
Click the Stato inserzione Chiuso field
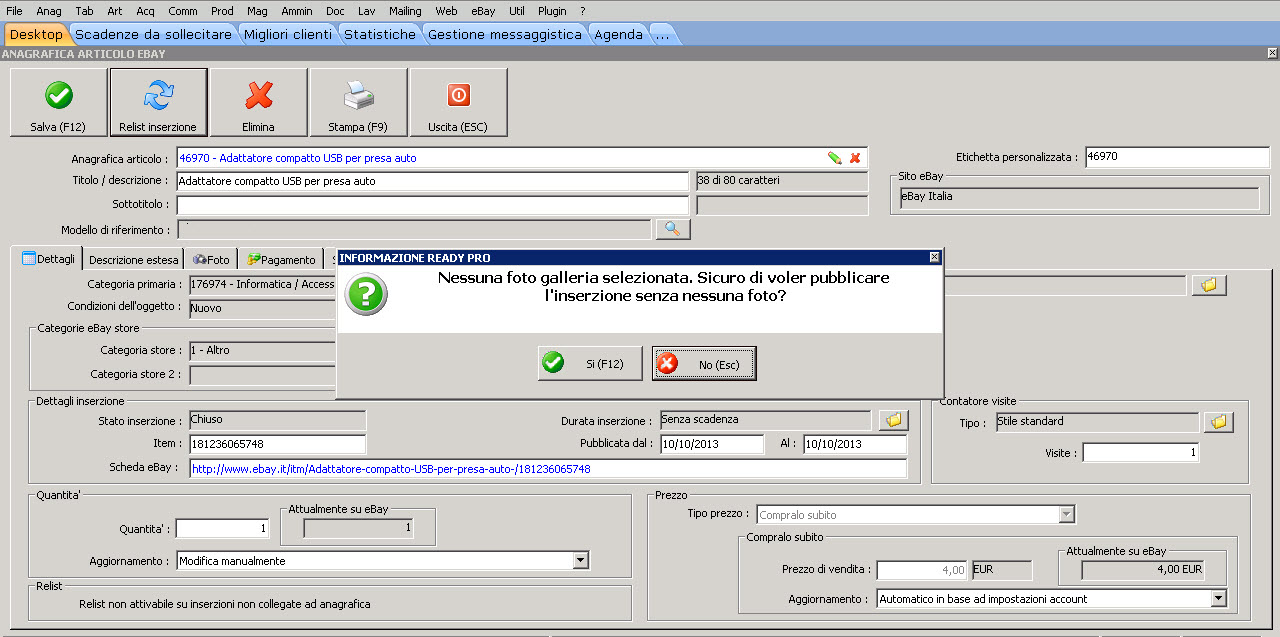(277, 420)
